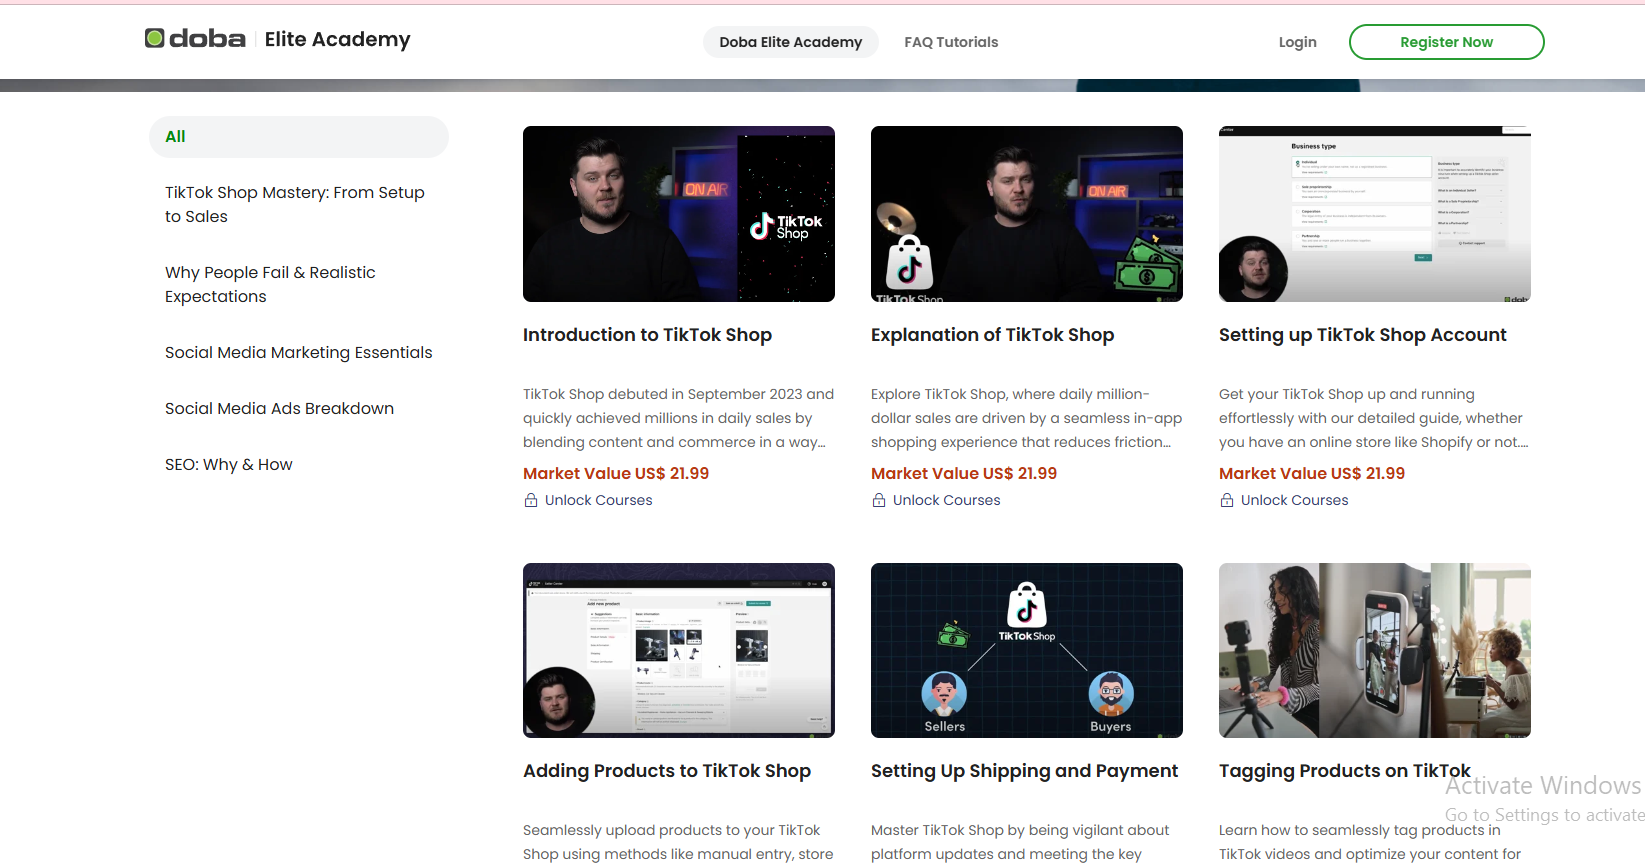Select SEO: Why & How category

[228, 464]
